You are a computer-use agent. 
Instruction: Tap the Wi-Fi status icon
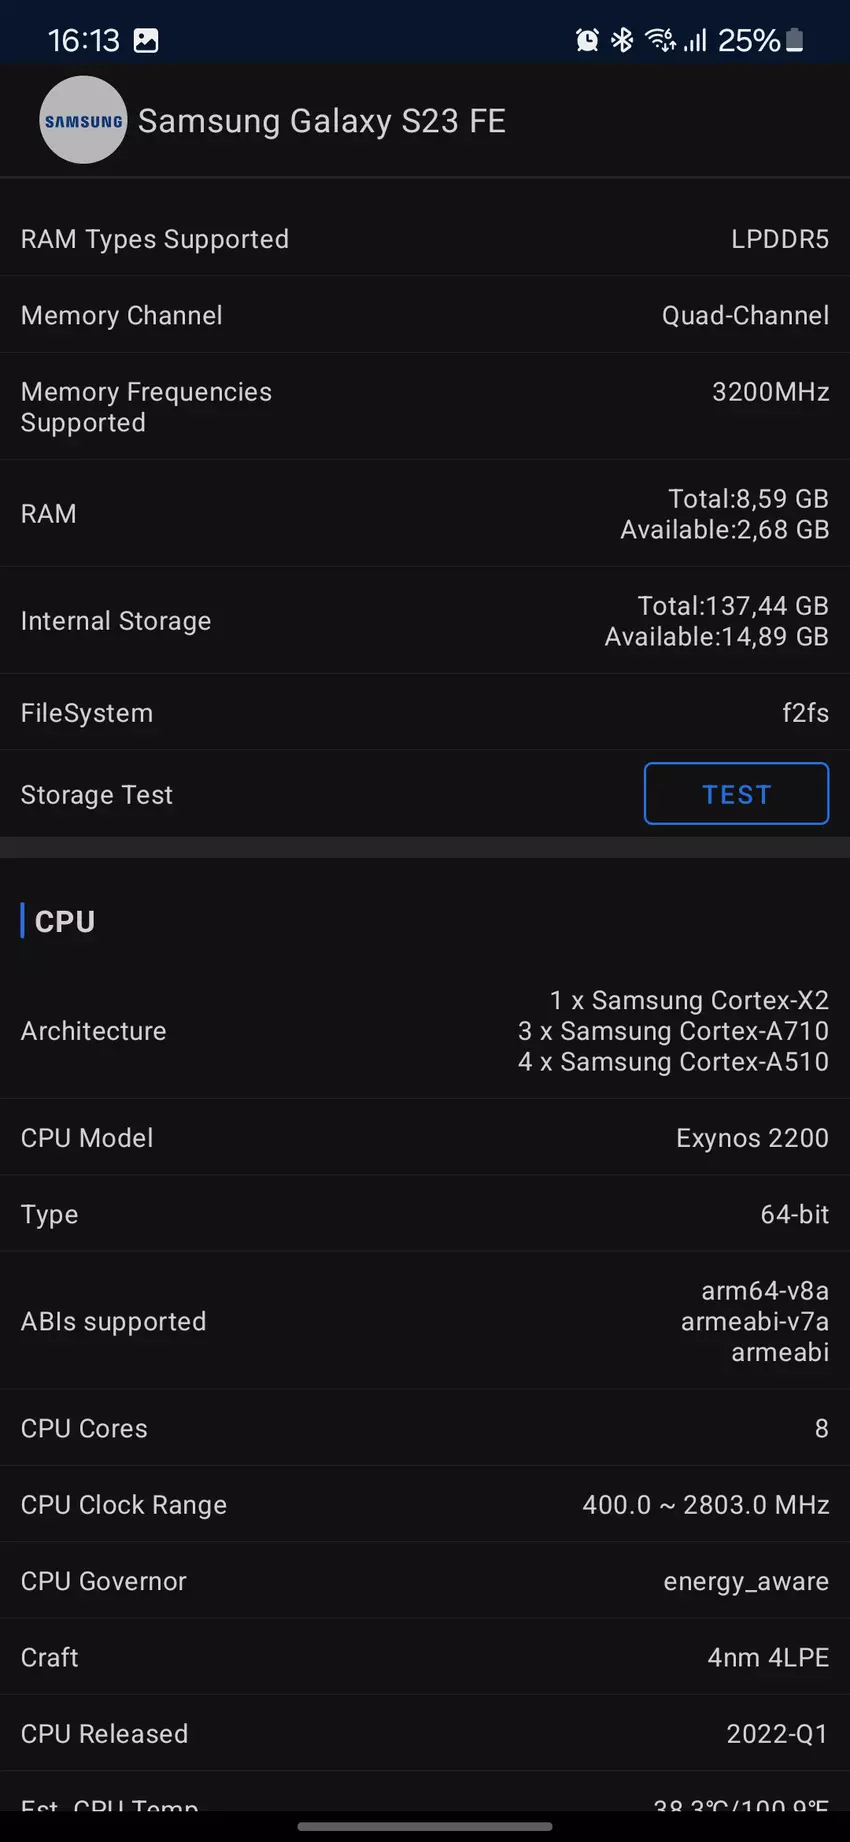point(660,40)
